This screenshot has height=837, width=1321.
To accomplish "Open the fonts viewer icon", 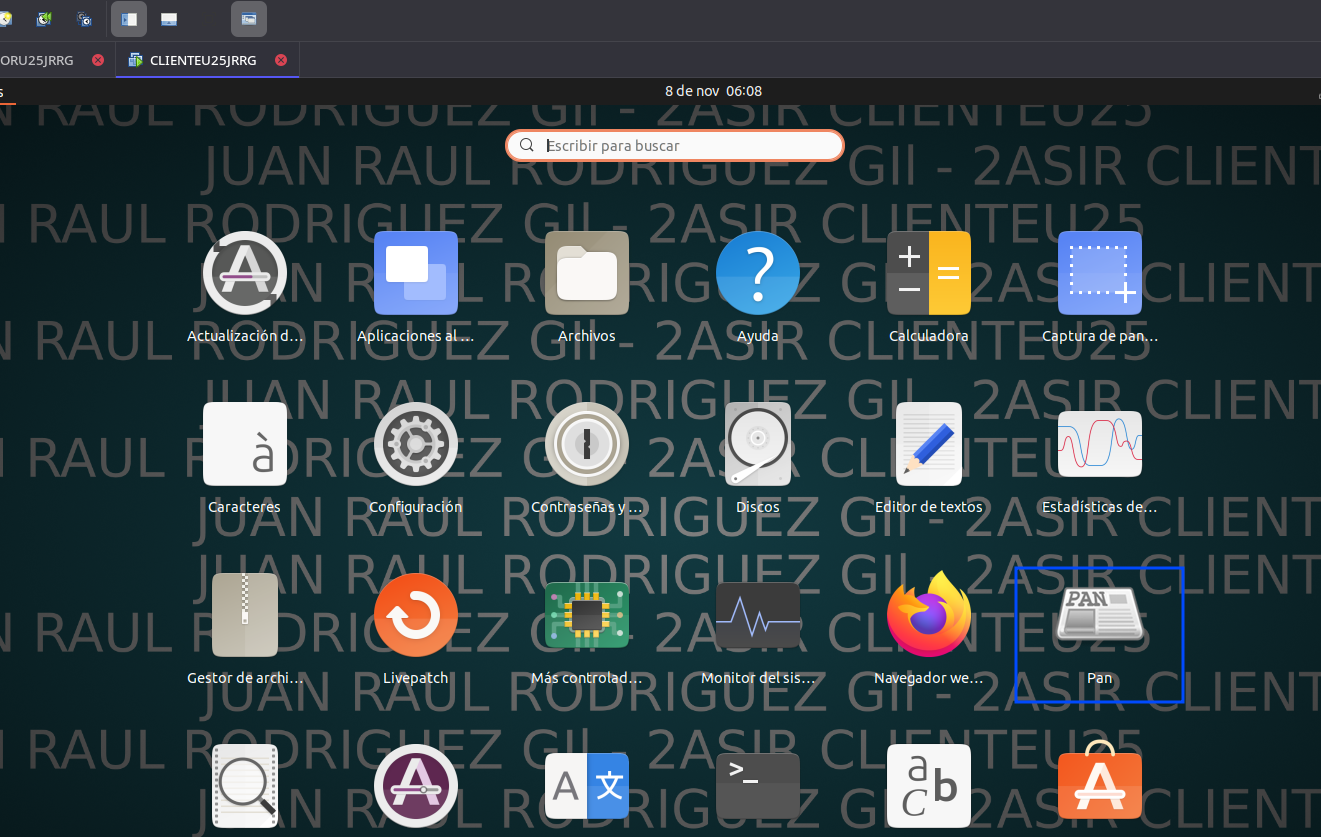I will tap(929, 786).
